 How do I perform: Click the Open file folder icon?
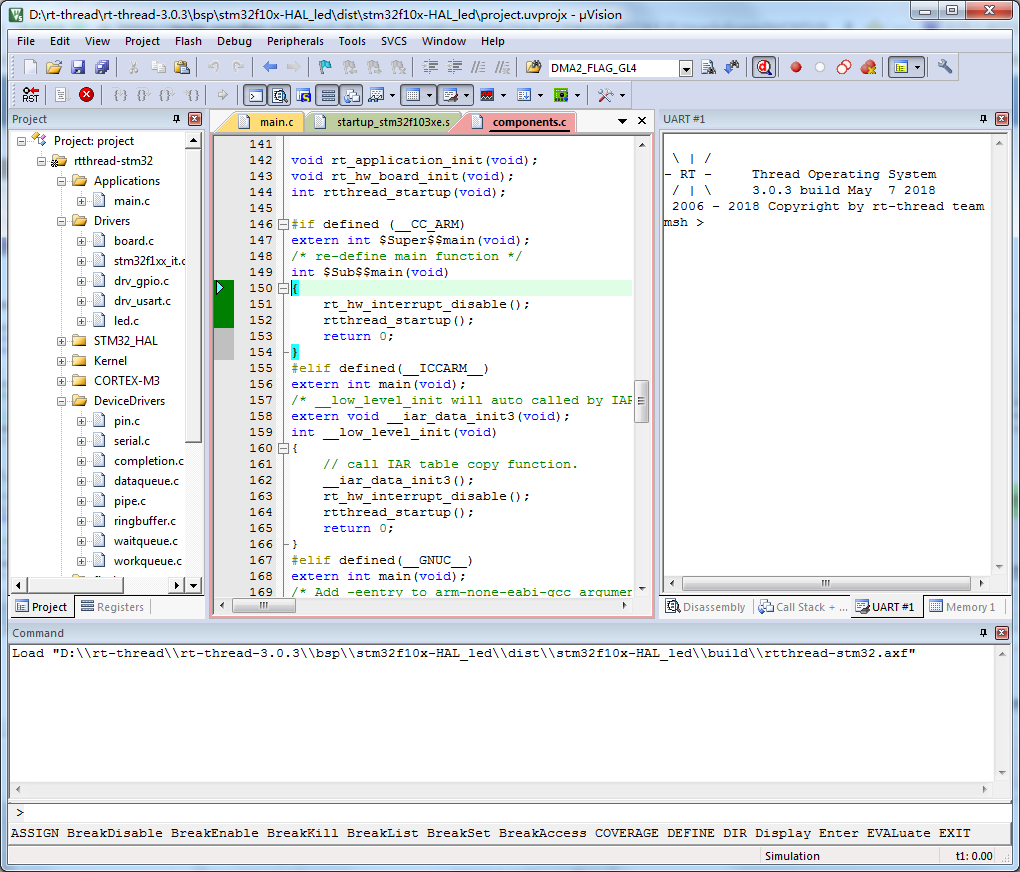tap(54, 68)
